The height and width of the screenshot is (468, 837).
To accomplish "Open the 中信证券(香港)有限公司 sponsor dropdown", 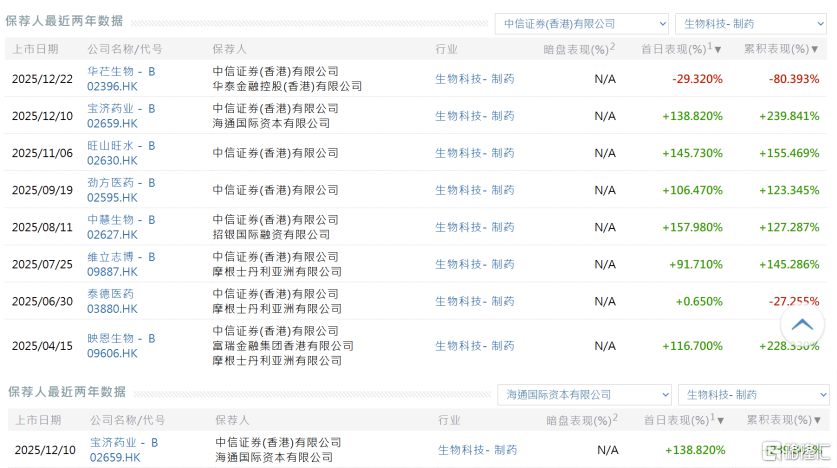I will tap(582, 23).
